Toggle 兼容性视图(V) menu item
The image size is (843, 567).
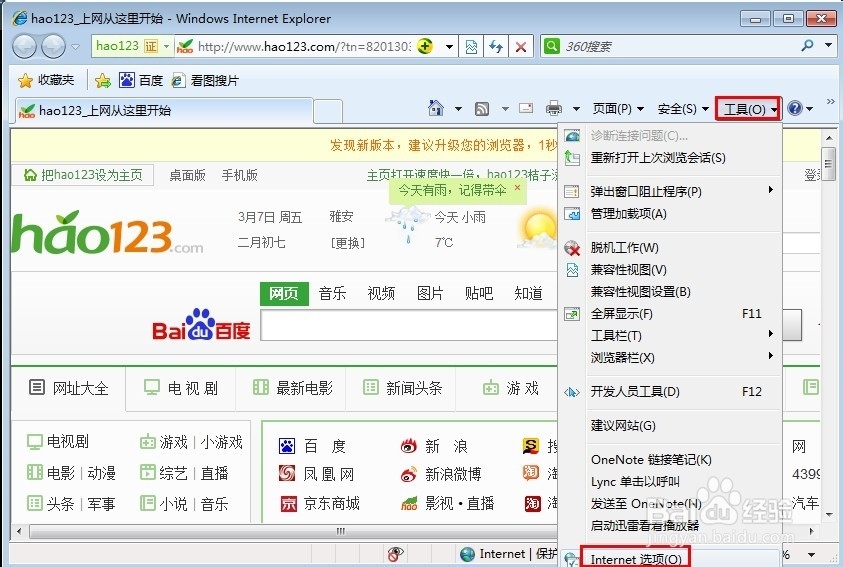click(x=670, y=270)
